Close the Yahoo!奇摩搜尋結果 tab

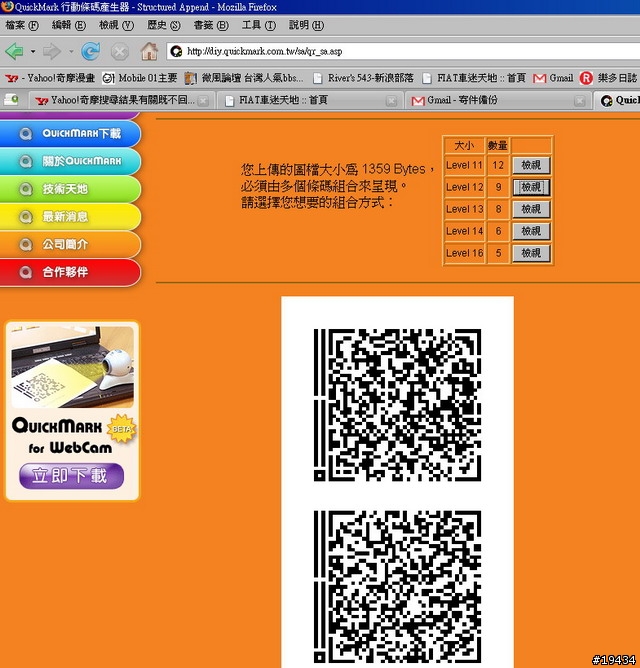click(x=203, y=101)
